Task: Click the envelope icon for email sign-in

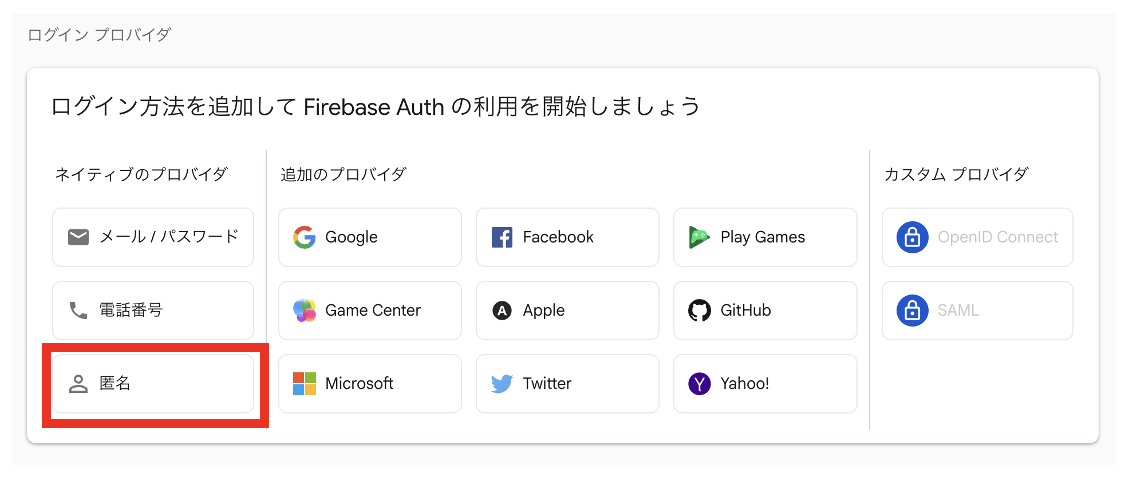Action: tap(78, 237)
